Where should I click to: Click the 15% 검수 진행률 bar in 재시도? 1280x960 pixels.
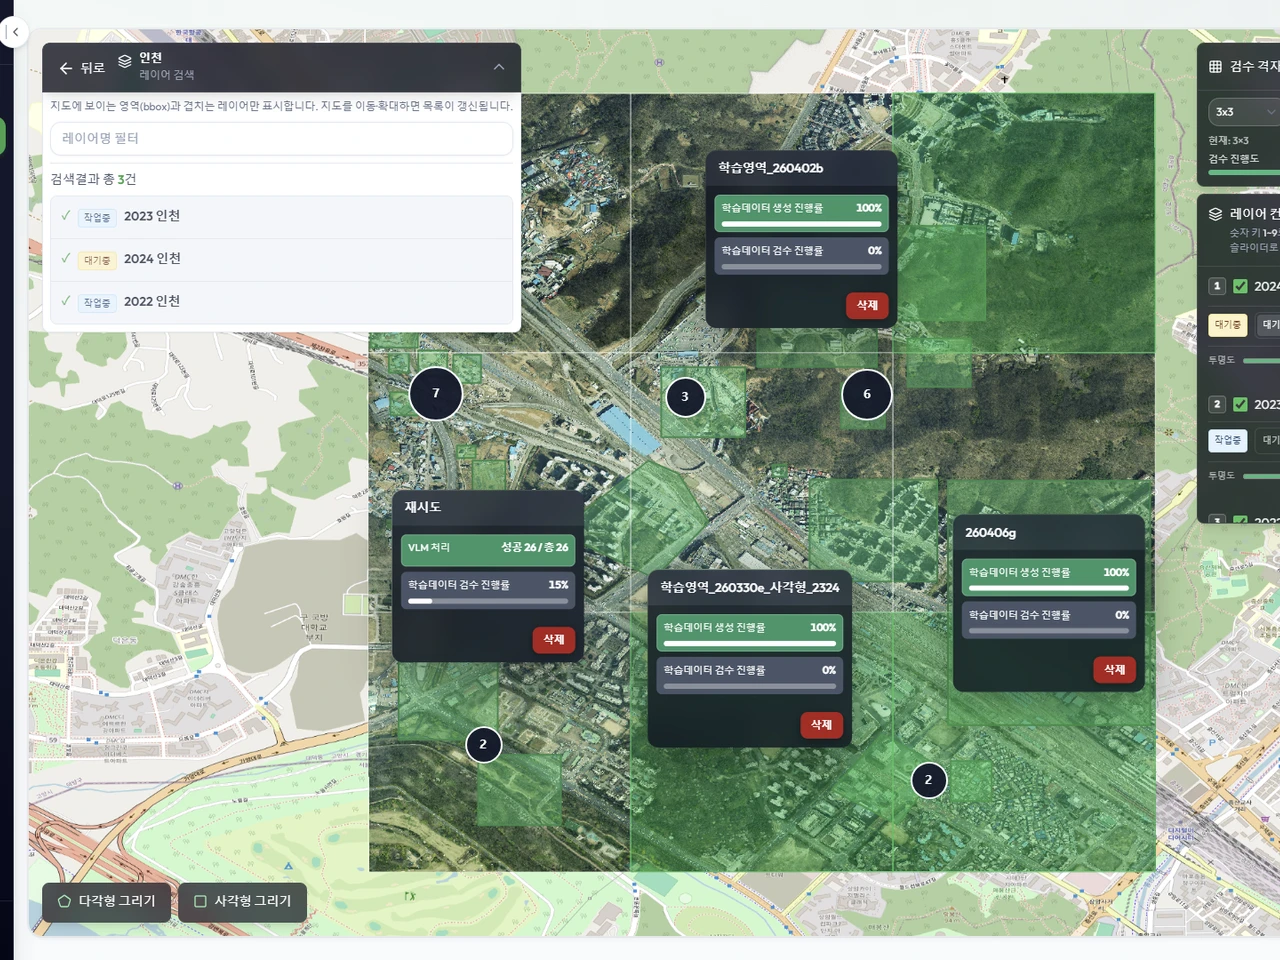click(x=488, y=590)
